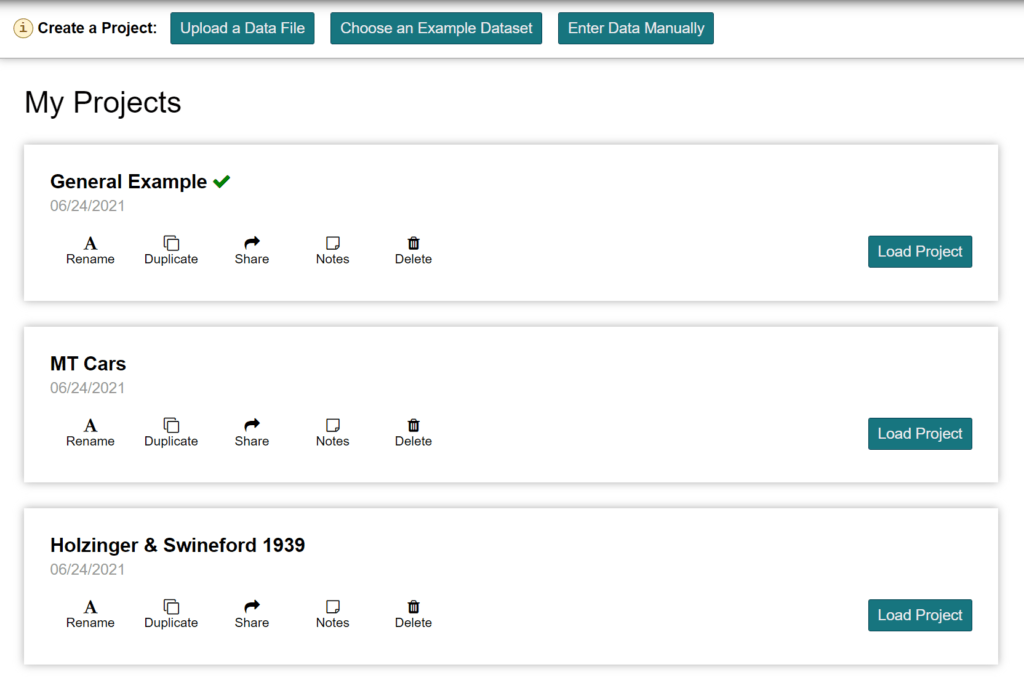1024x691 pixels.
Task: Rename the General Example project
Action: 90,250
